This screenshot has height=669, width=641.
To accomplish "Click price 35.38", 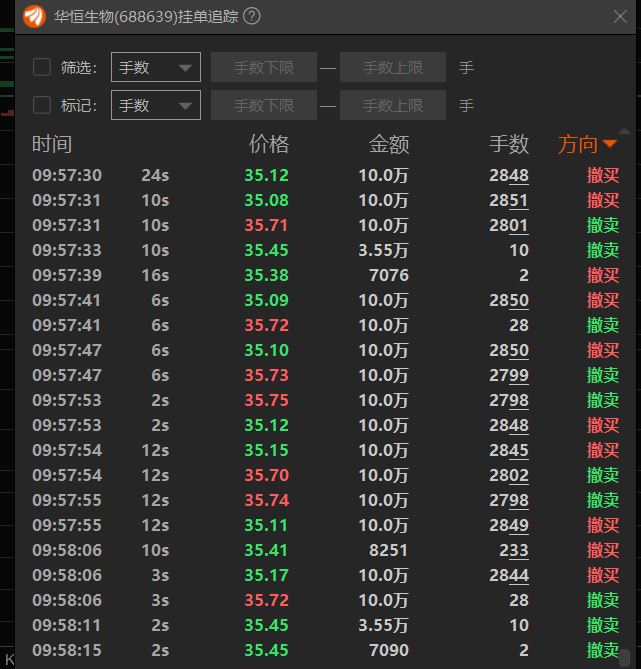I will pyautogui.click(x=266, y=276).
